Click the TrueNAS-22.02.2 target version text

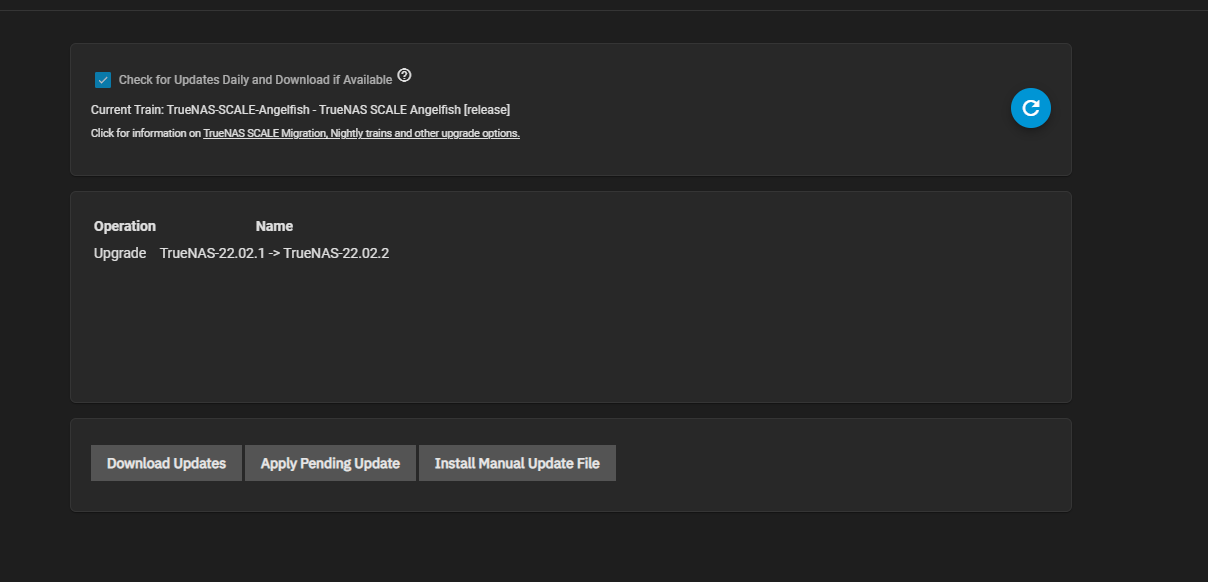point(336,253)
